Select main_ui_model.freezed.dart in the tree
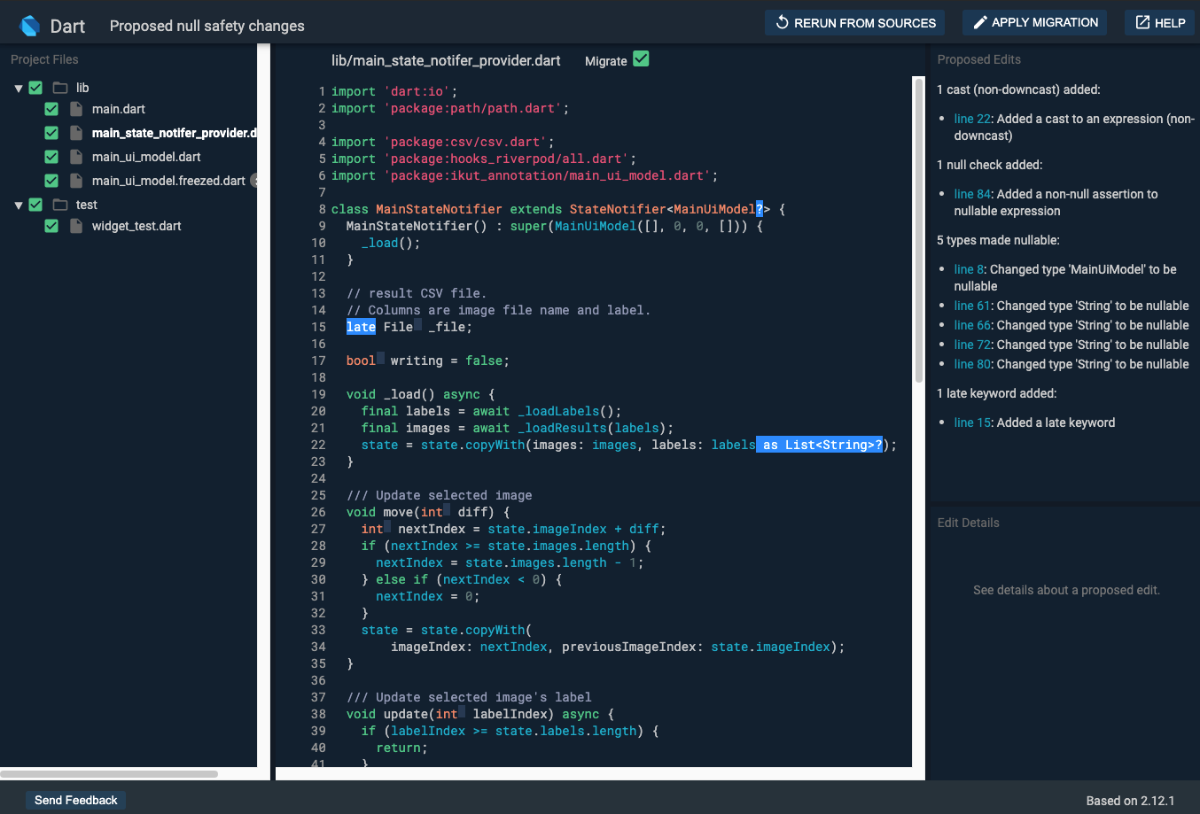 [x=168, y=181]
